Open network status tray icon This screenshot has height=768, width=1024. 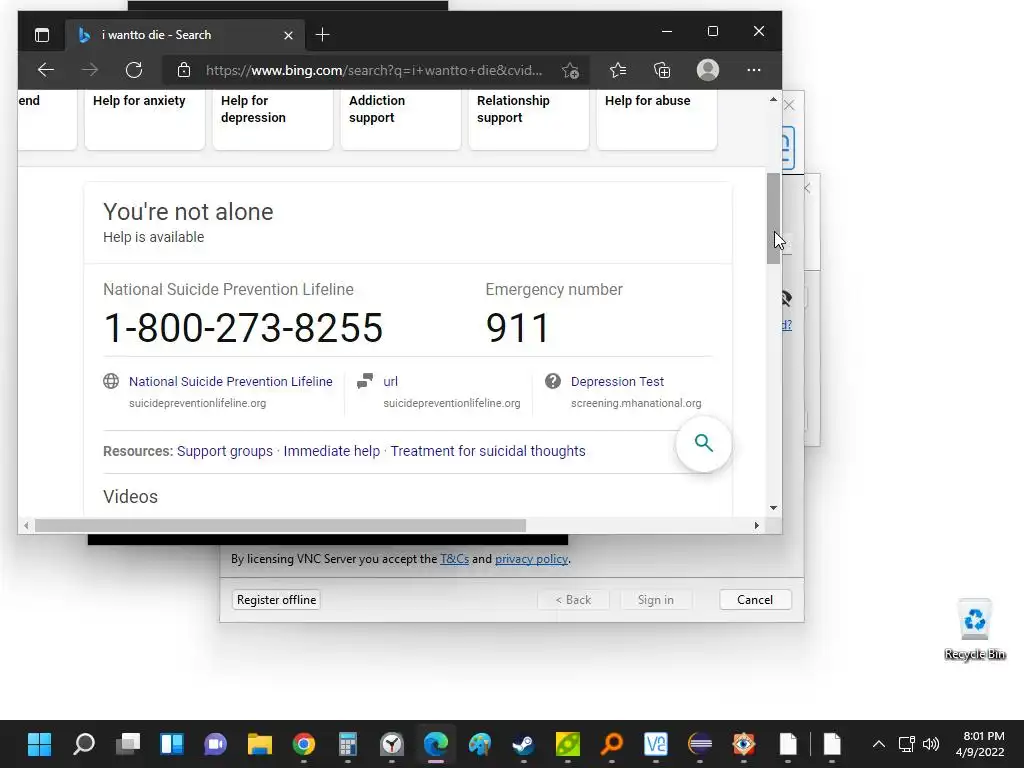[x=906, y=744]
